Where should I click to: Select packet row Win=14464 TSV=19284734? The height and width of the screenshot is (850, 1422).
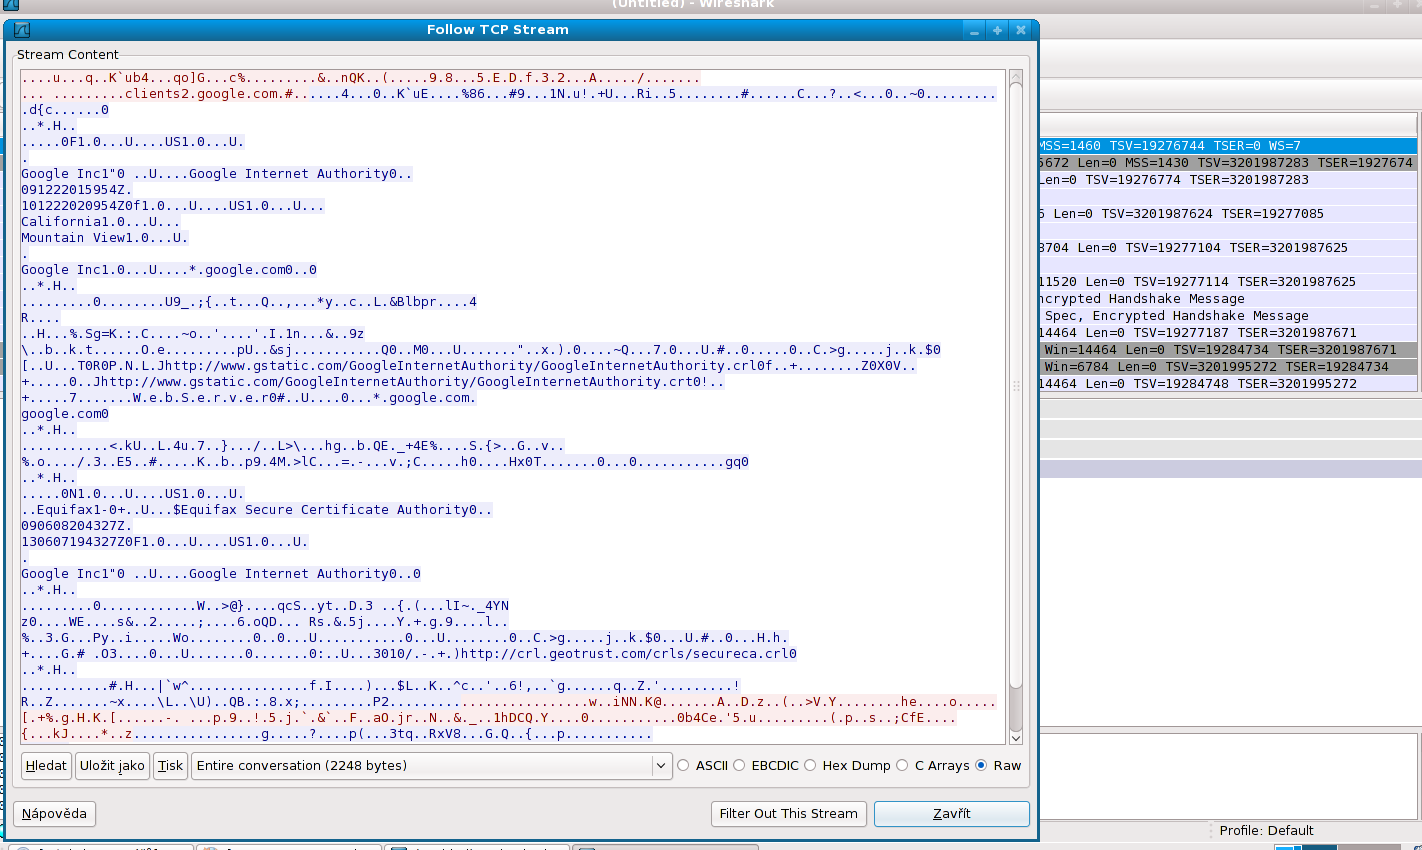point(1228,350)
